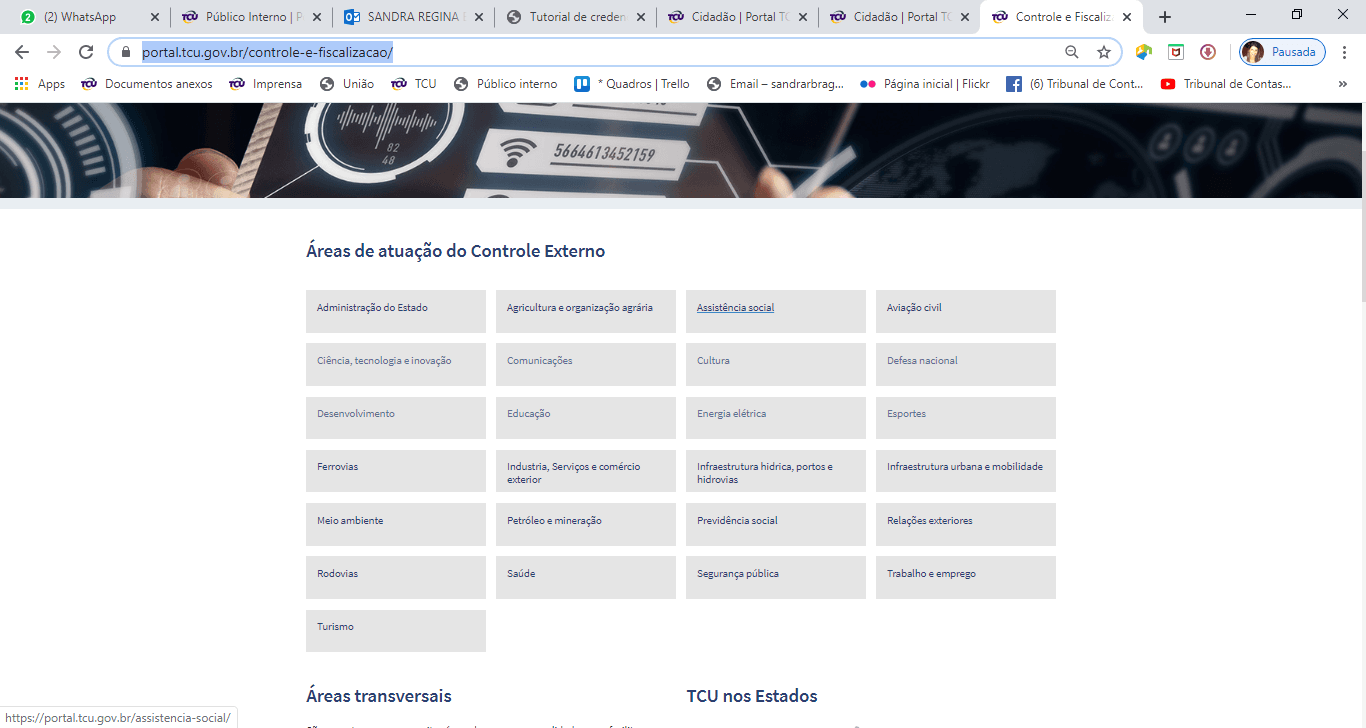
Task: Open the Trello Quadros bookmark
Action: [x=632, y=84]
